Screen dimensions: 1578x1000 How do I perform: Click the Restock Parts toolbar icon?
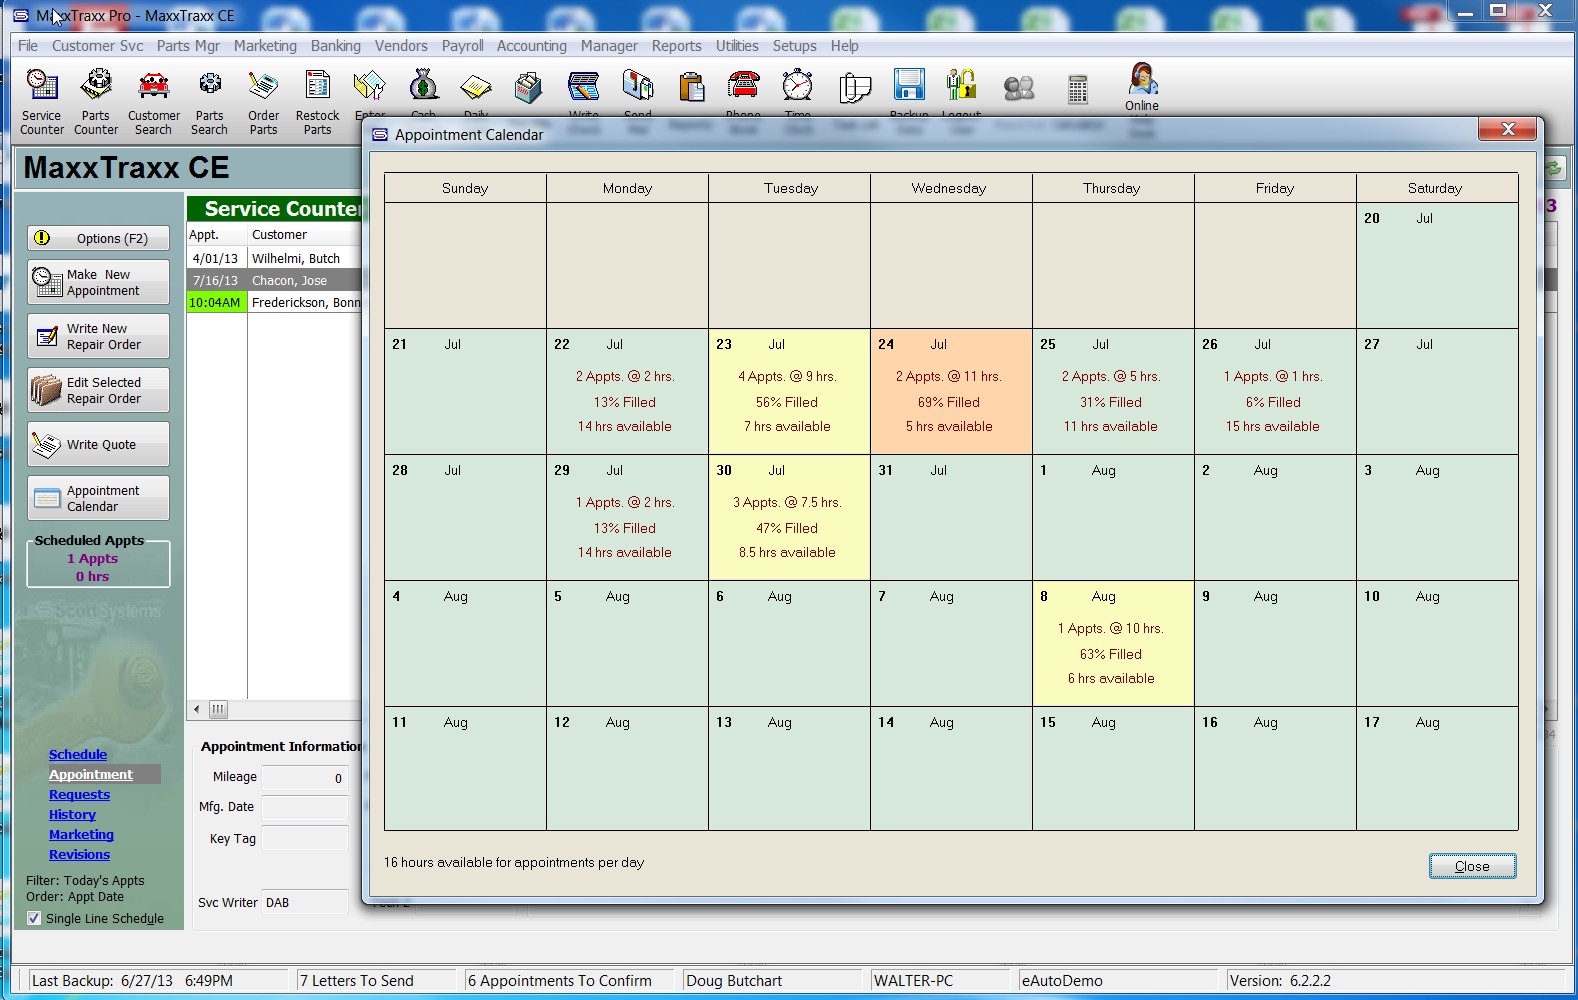pos(317,101)
